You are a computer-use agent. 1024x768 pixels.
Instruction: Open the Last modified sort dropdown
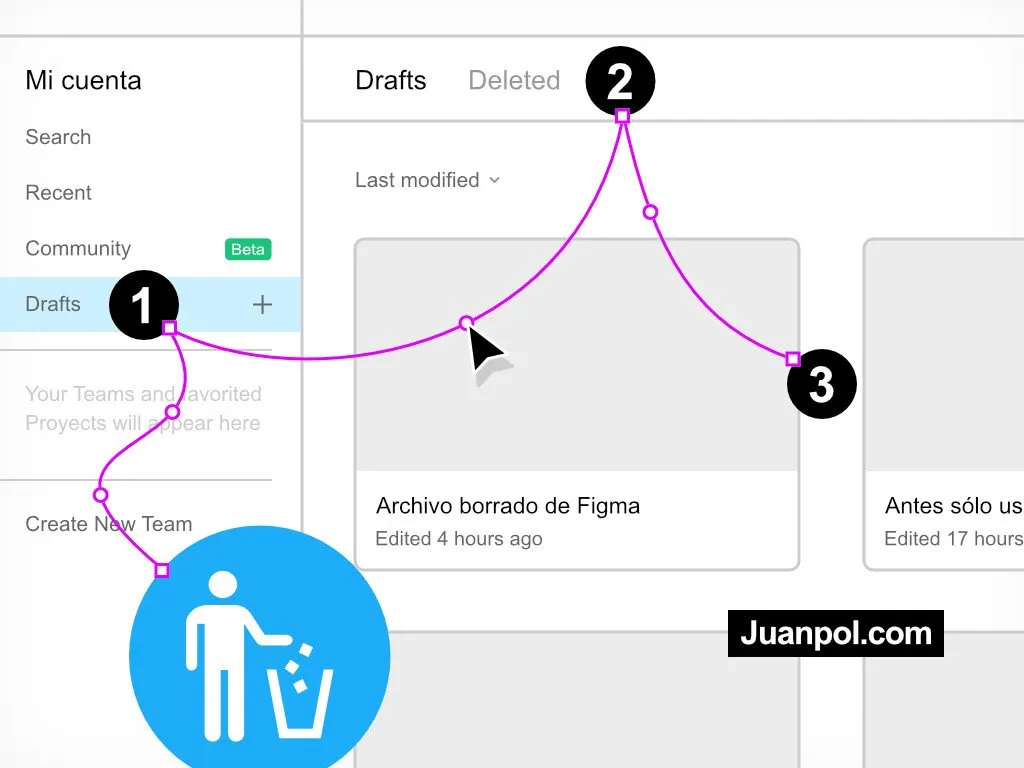[427, 180]
